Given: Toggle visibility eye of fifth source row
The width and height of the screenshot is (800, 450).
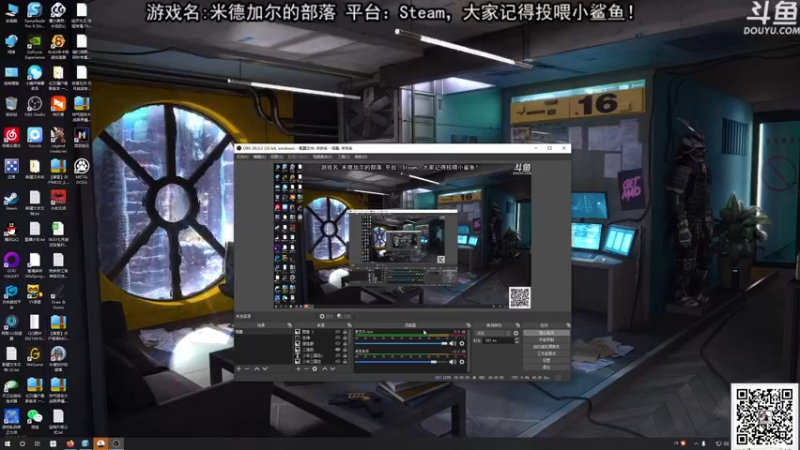Looking at the screenshot, I should [338, 356].
